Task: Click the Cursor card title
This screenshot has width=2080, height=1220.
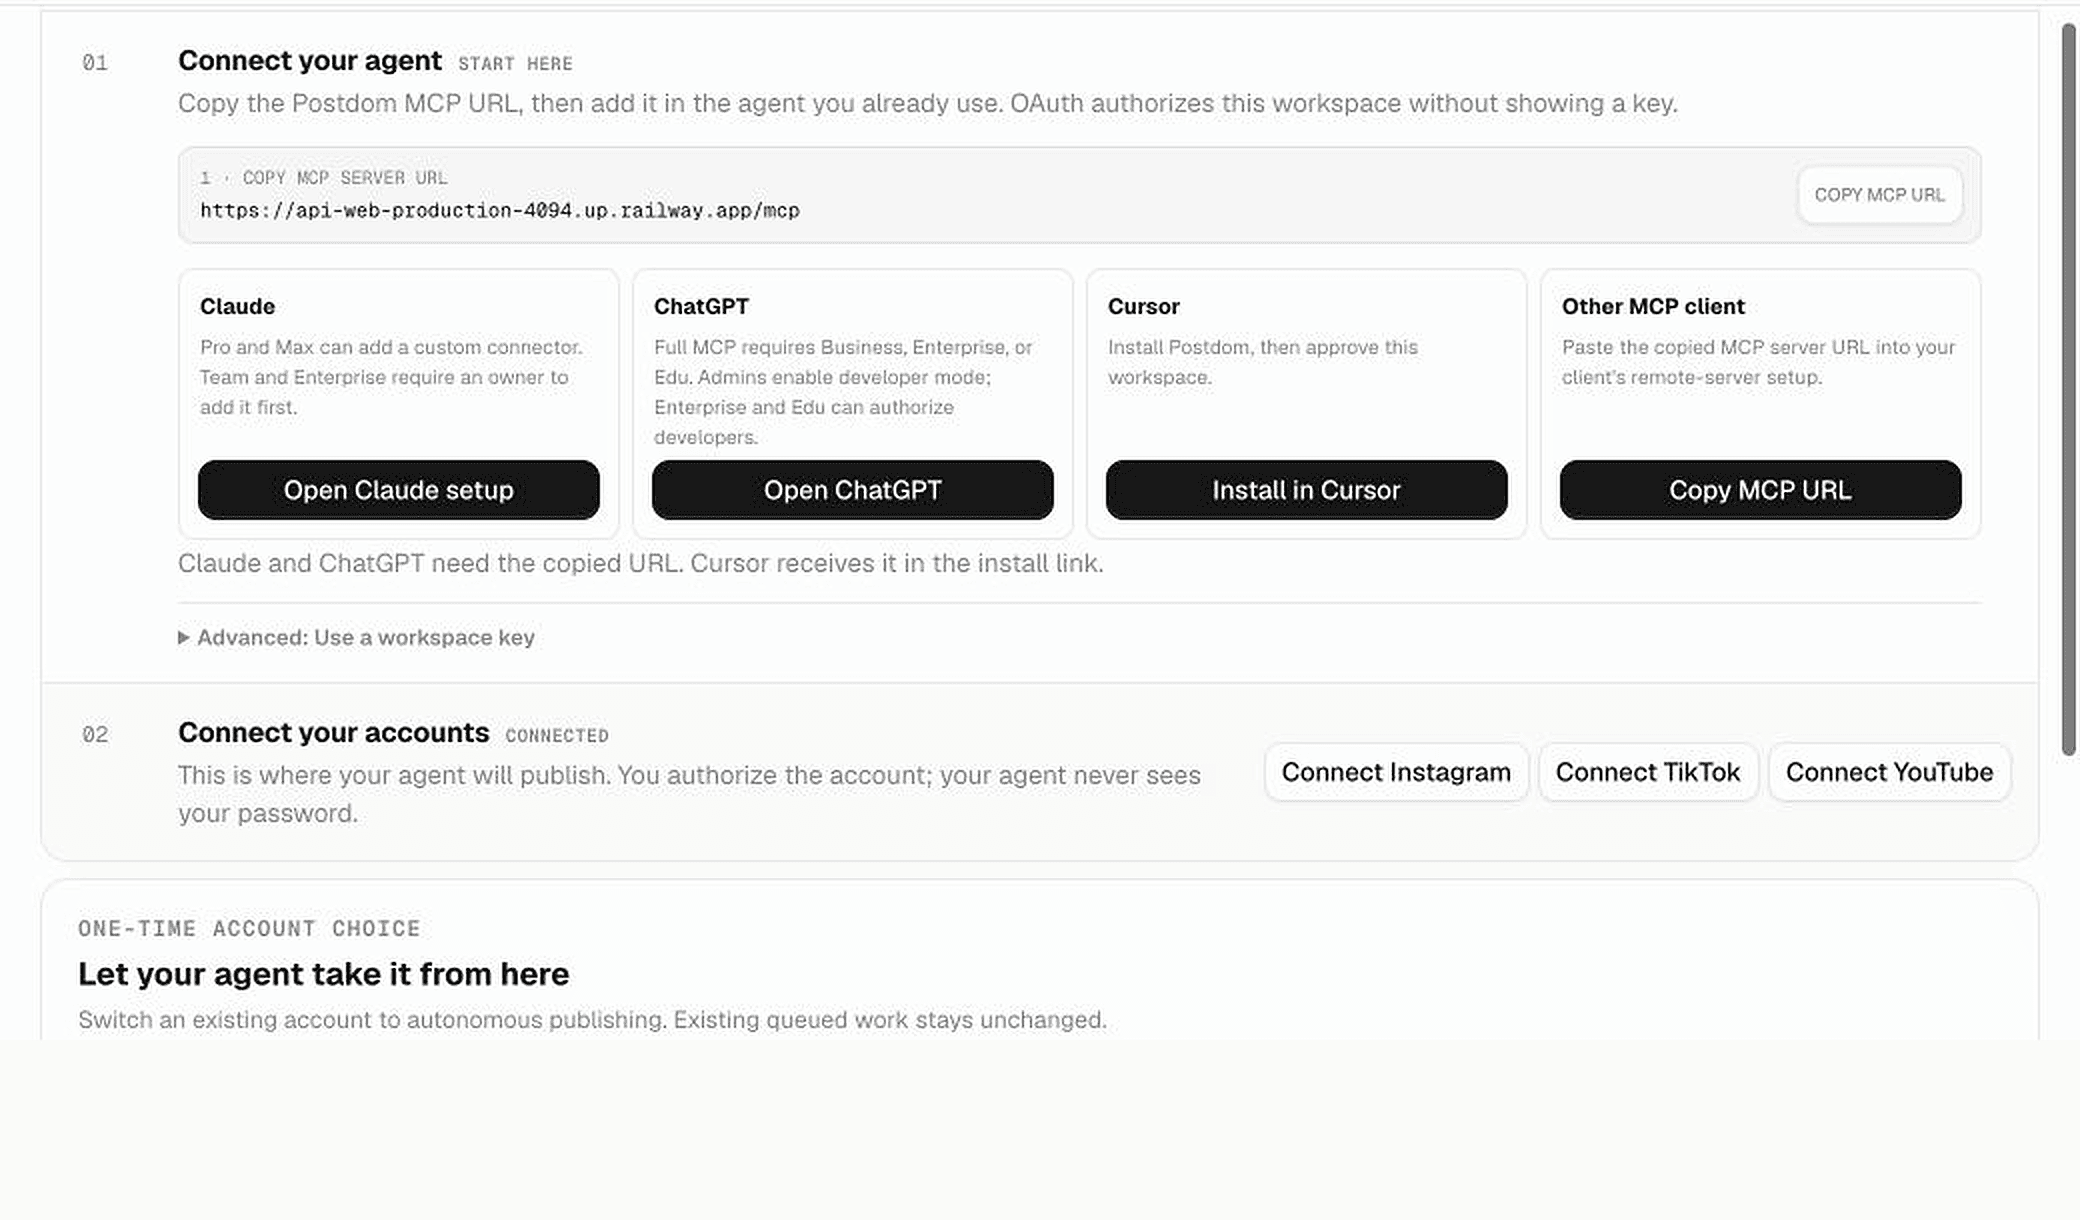Action: (1144, 306)
